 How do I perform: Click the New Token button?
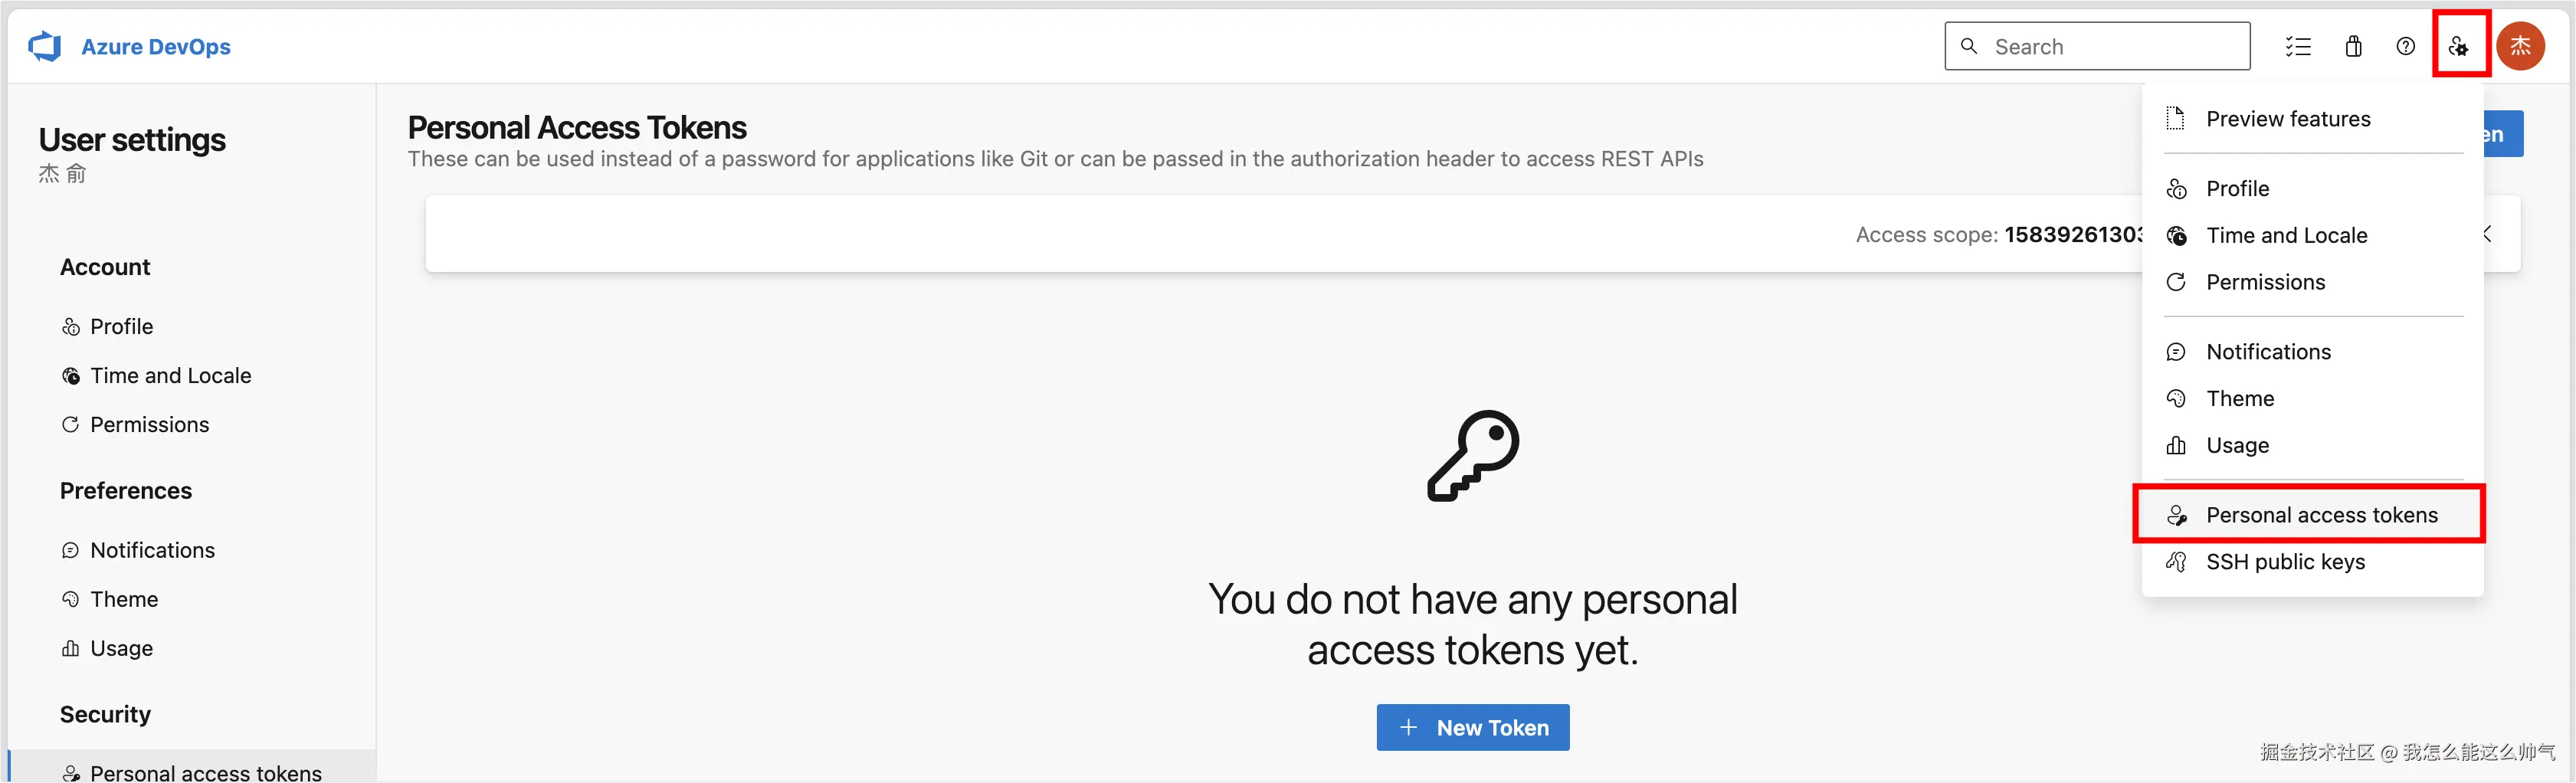(x=1473, y=727)
